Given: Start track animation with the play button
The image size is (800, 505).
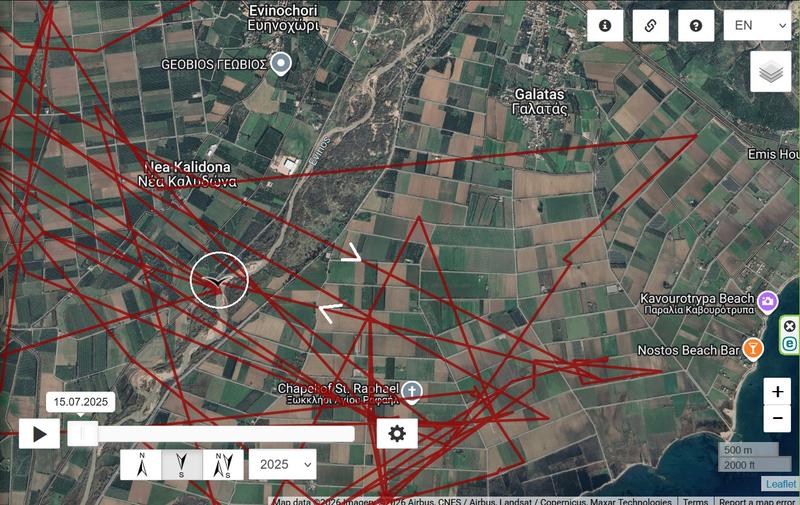Looking at the screenshot, I should [x=39, y=434].
